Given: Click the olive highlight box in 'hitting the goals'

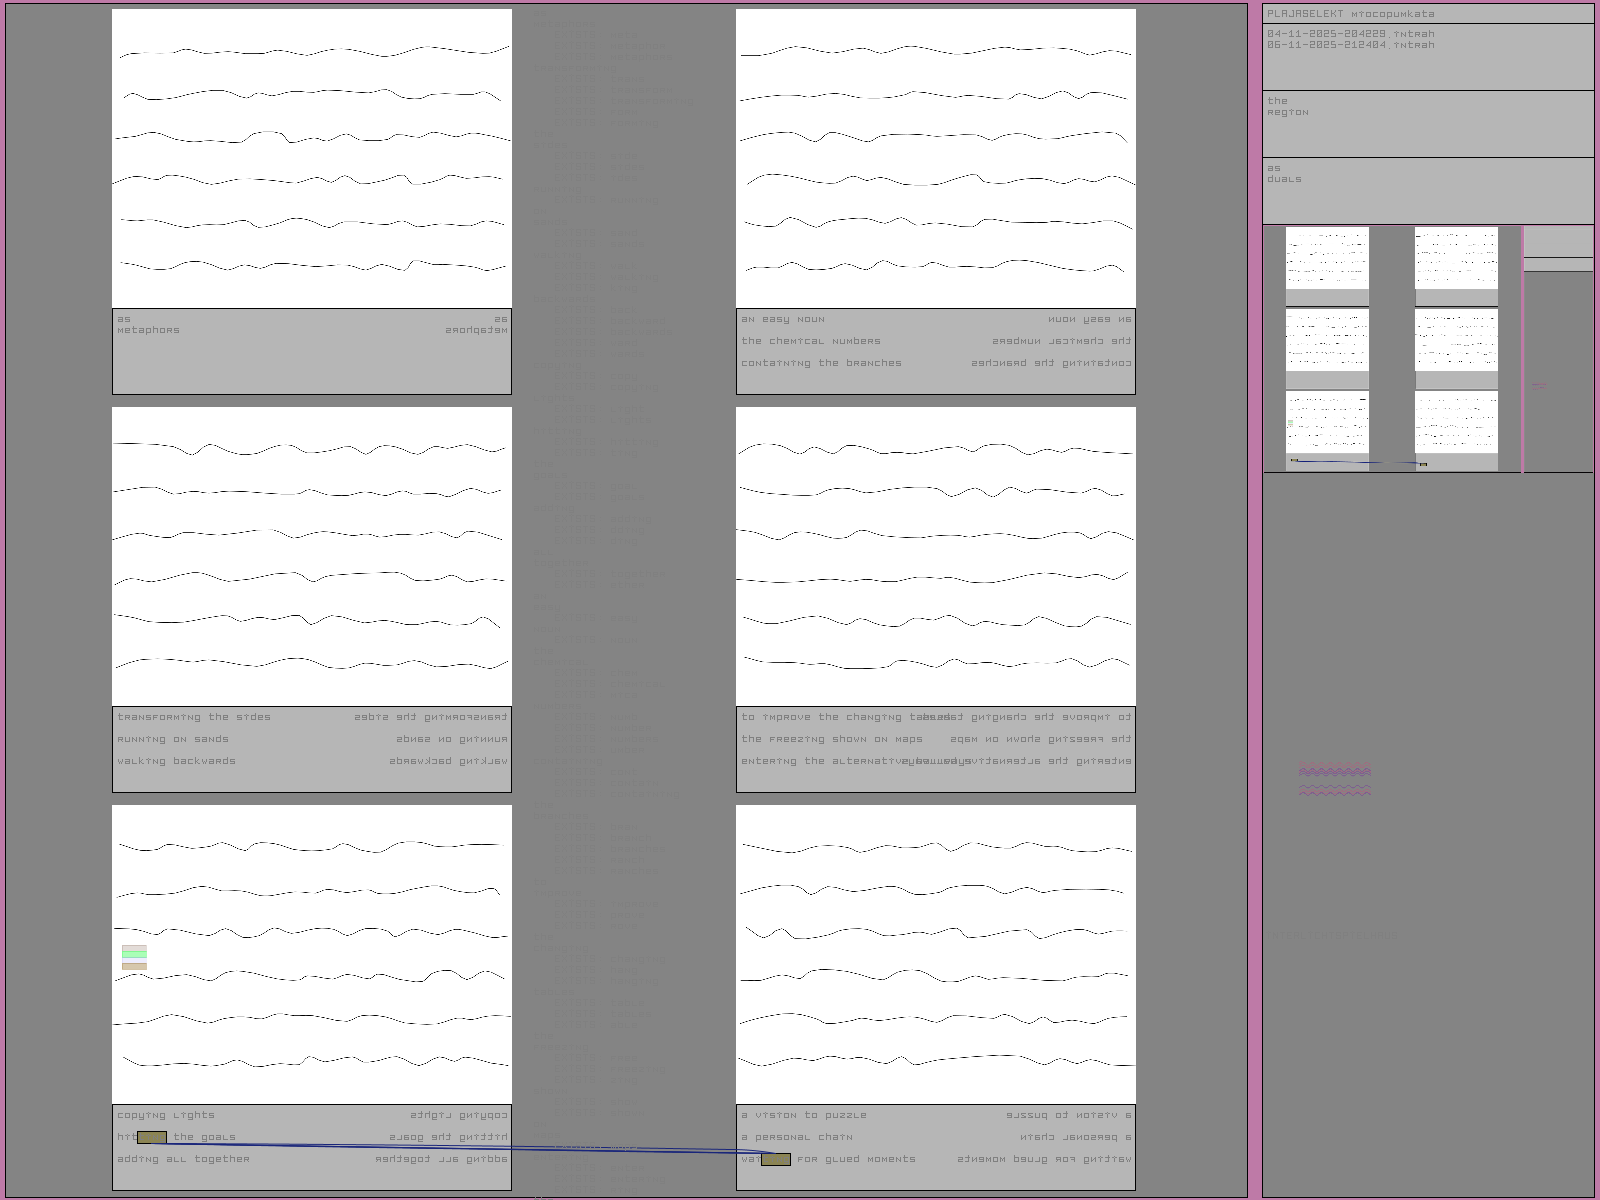Looking at the screenshot, I should tap(152, 1138).
